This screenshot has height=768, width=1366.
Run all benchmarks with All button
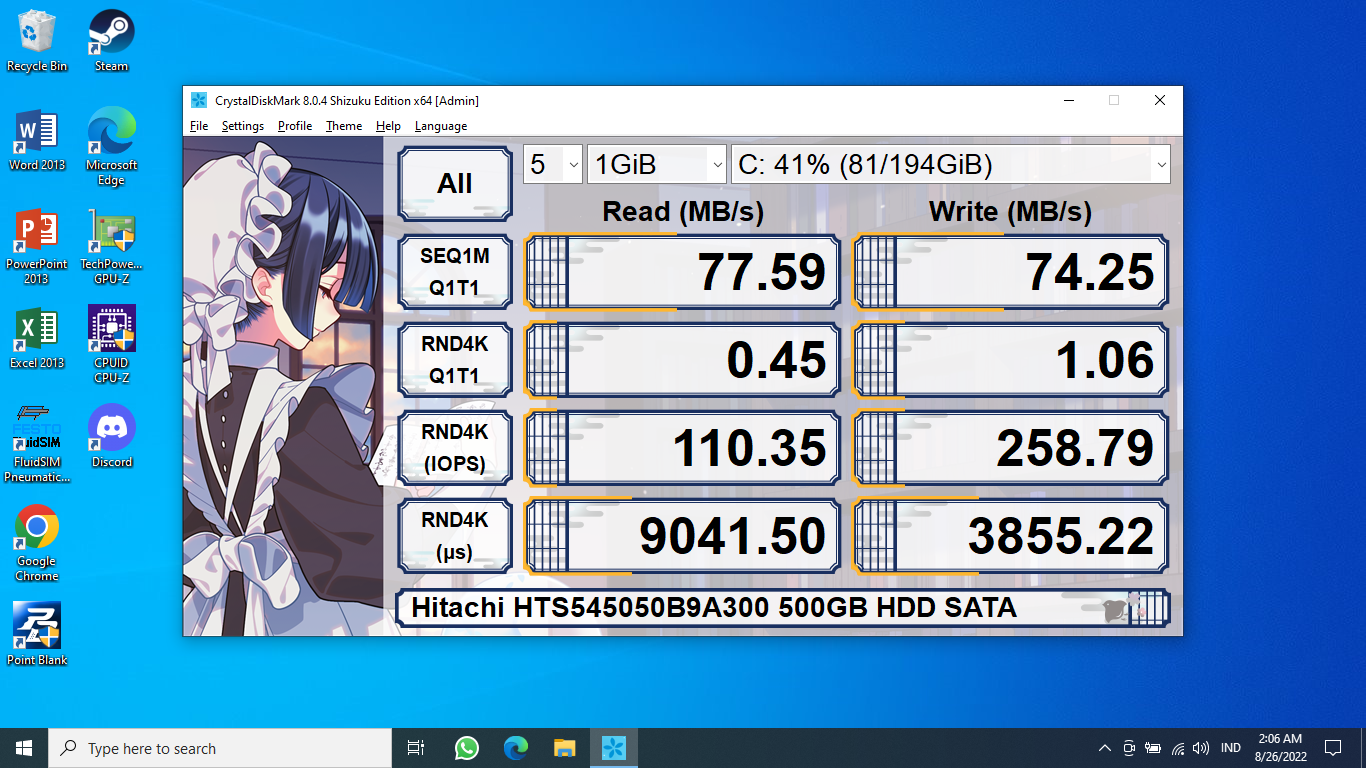pyautogui.click(x=455, y=184)
